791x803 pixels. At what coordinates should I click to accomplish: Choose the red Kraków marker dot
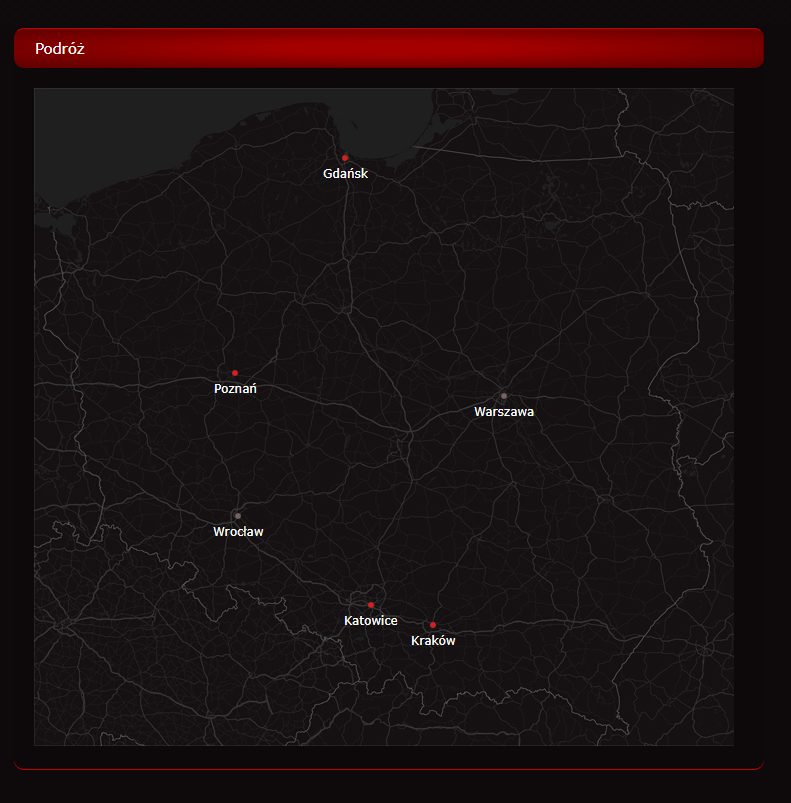point(433,625)
